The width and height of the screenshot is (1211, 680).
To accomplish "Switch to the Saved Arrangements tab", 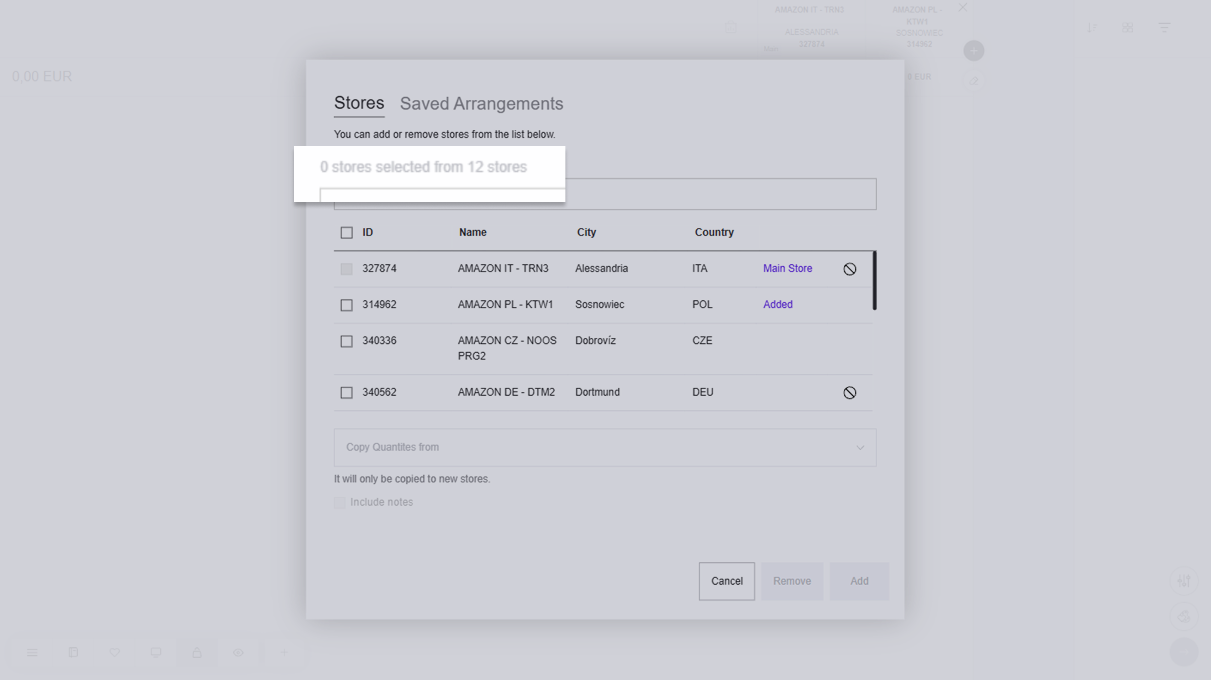I will 482,104.
